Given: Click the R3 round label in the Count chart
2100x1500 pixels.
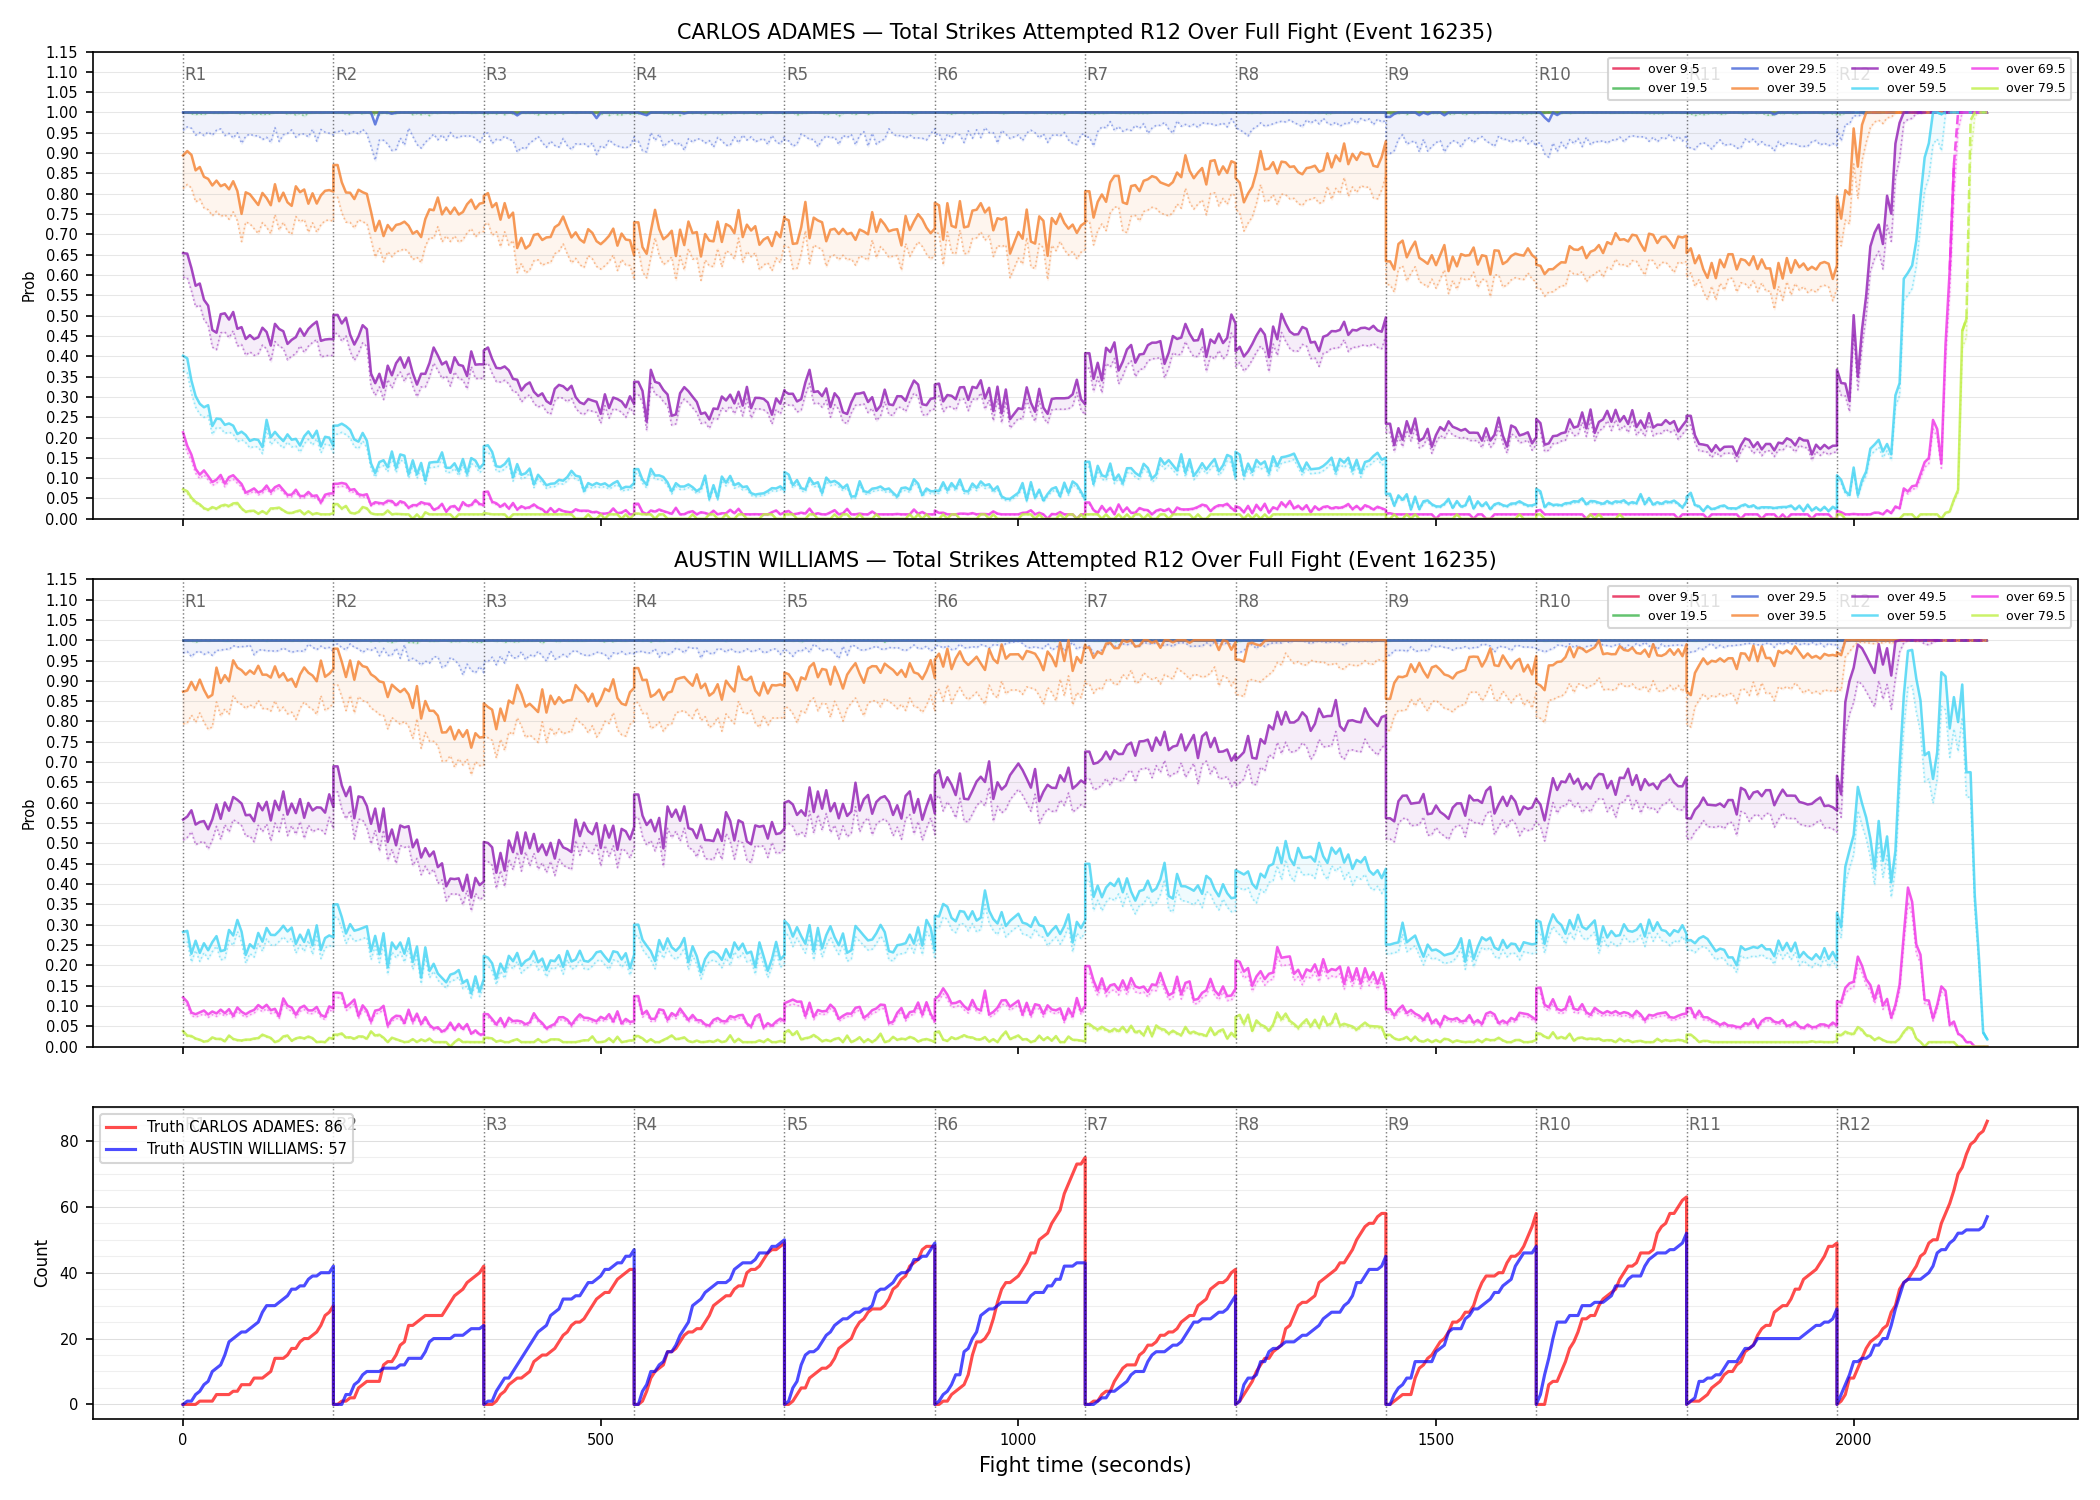Looking at the screenshot, I should [x=496, y=1124].
